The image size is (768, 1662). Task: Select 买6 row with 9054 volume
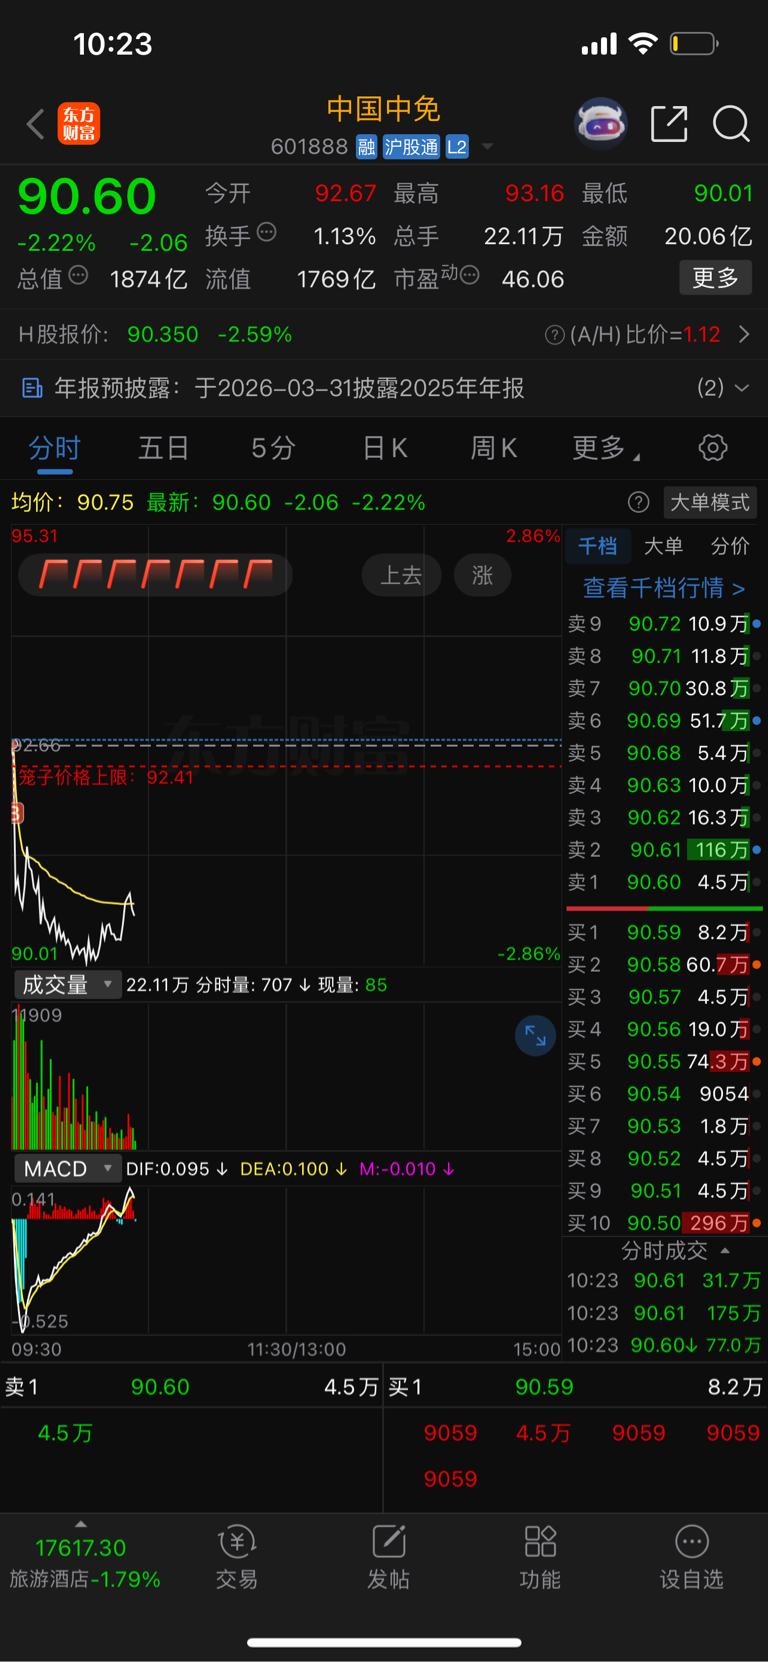coord(664,1094)
